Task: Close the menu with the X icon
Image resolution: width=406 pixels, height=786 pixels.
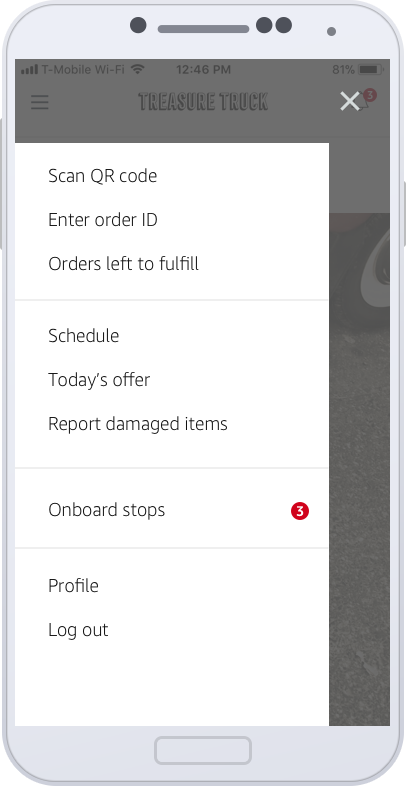Action: coord(349,101)
